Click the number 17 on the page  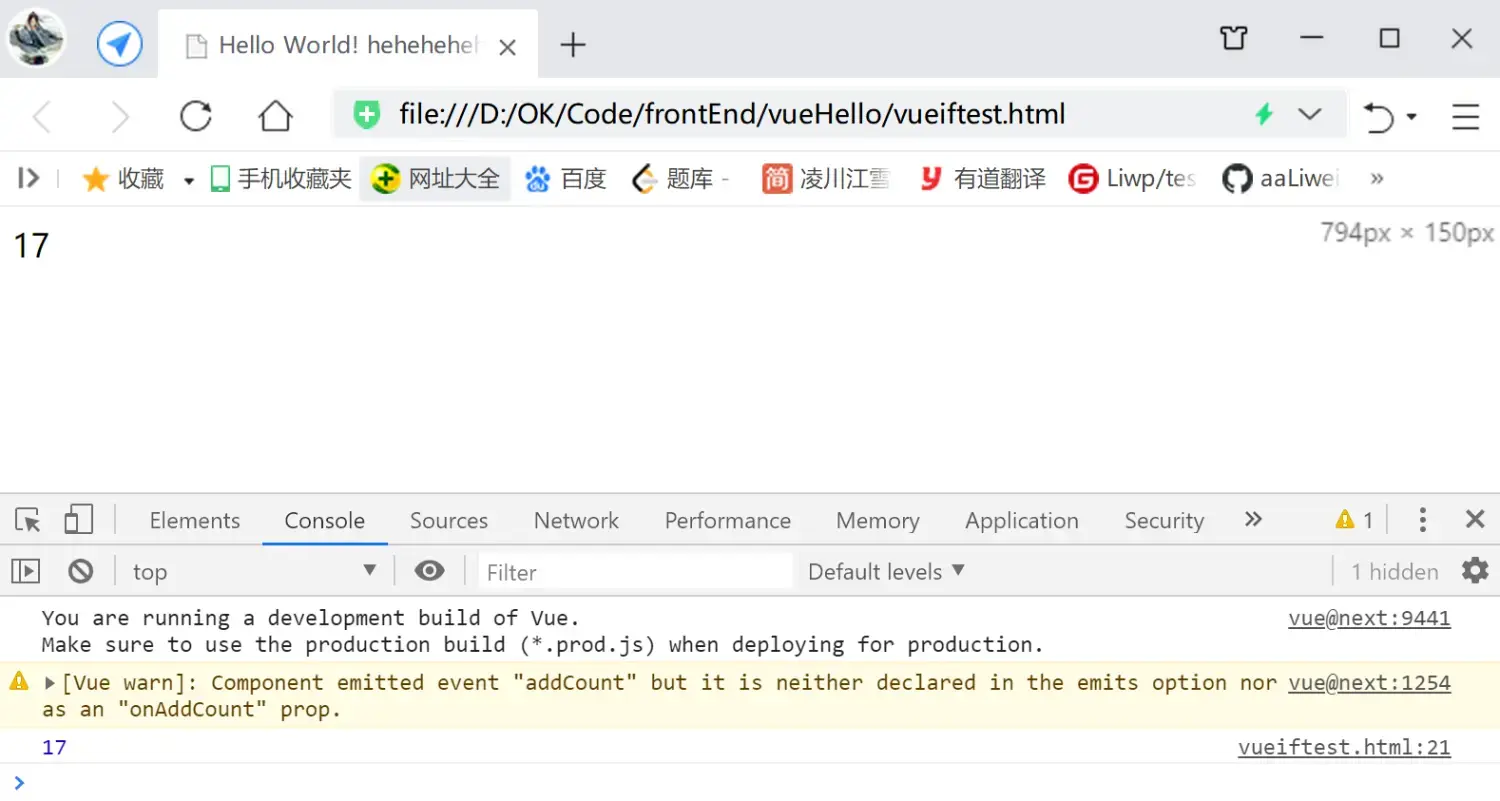31,245
